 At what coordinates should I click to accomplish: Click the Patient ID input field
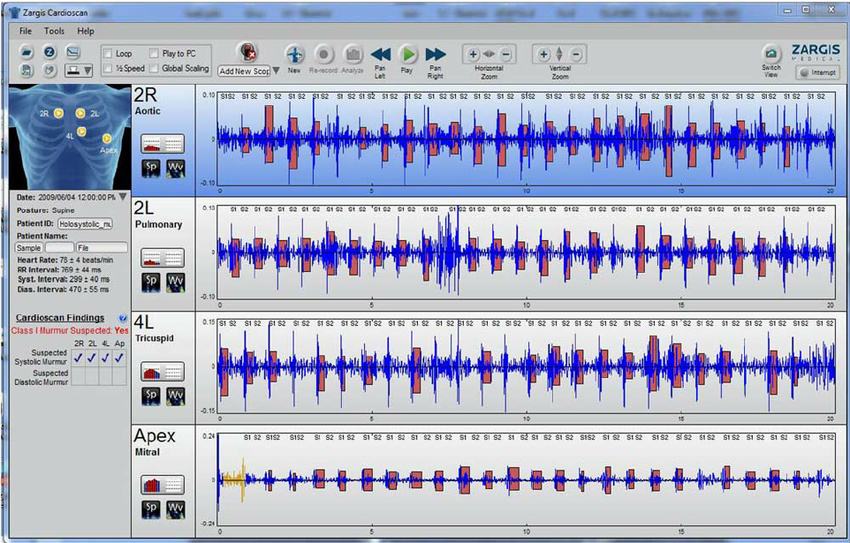coord(86,225)
